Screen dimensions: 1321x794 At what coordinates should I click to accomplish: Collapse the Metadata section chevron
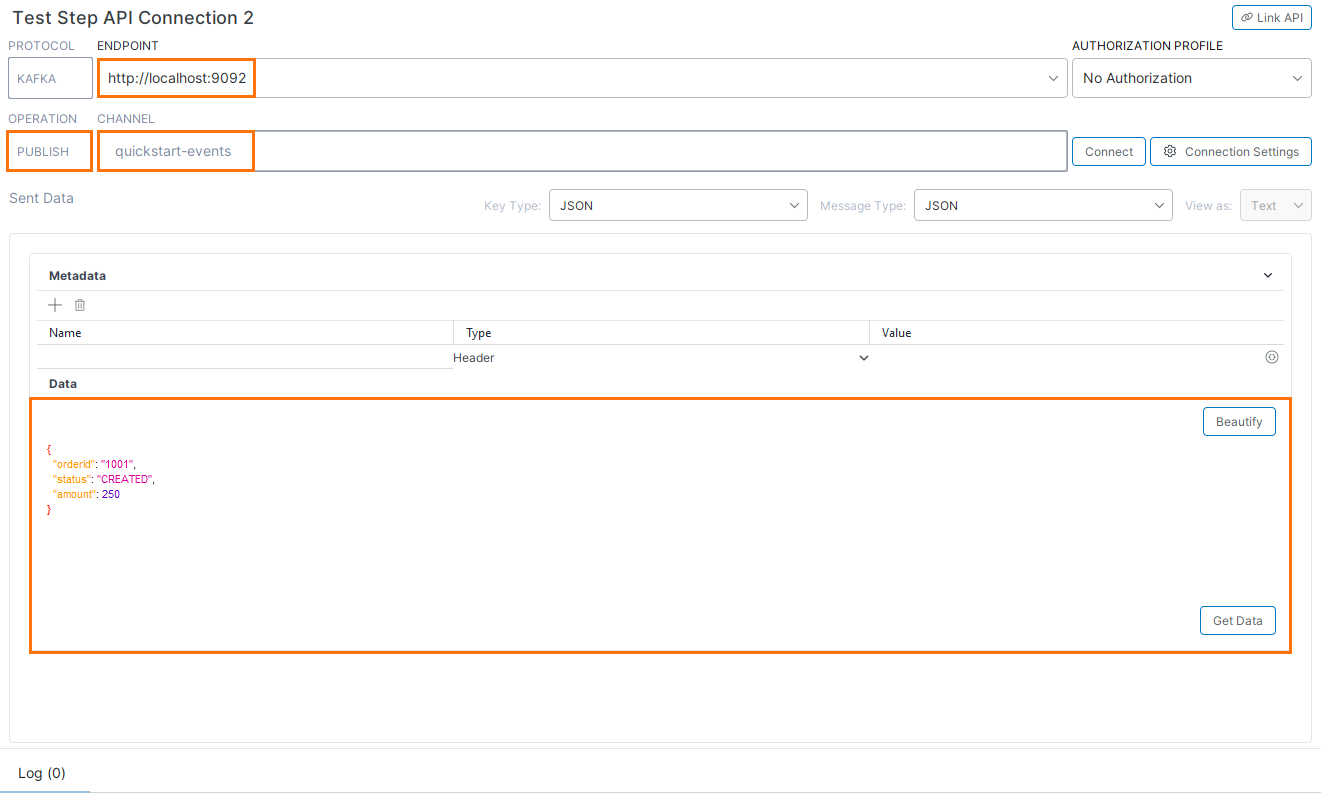pyautogui.click(x=1268, y=275)
